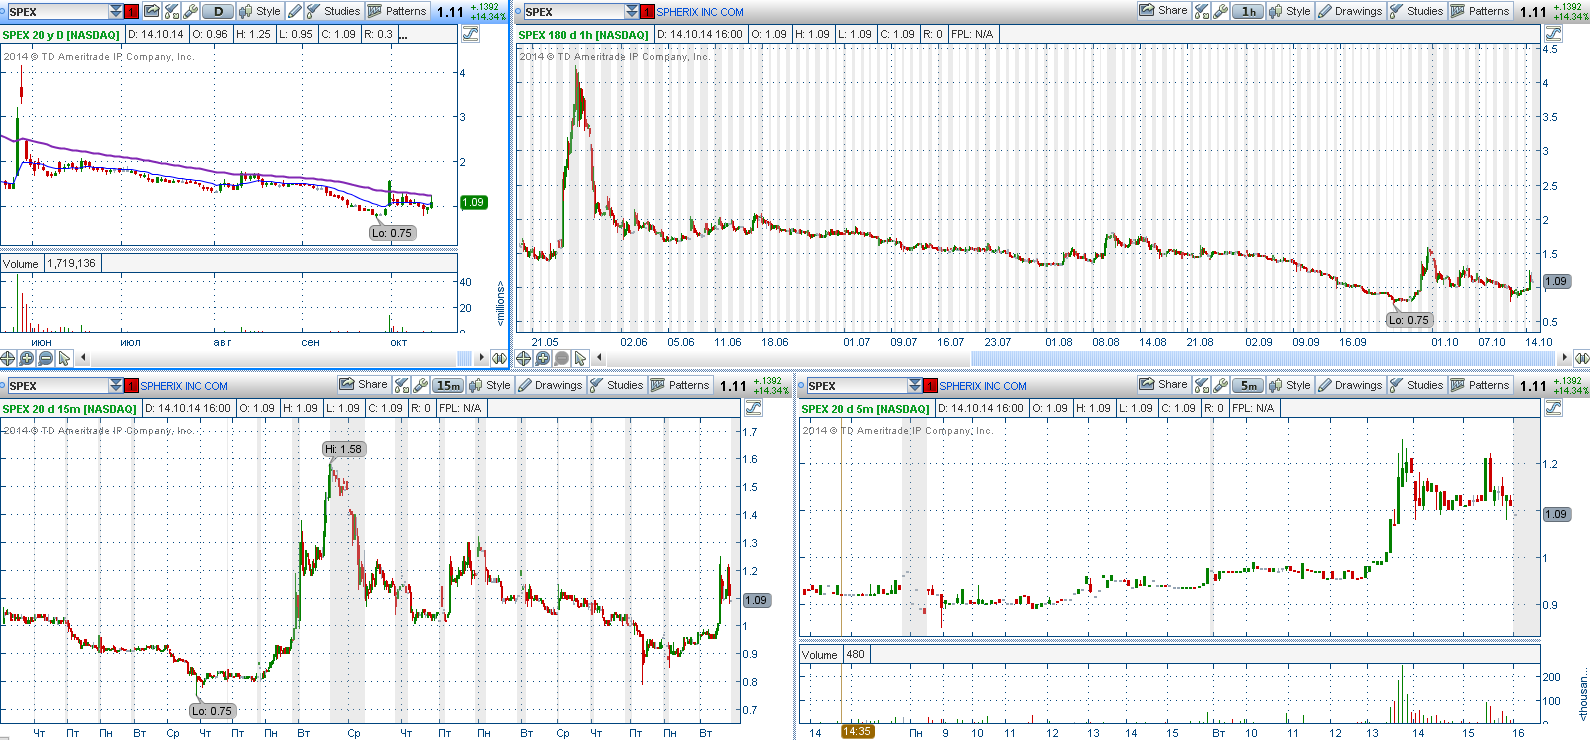Open wrench settings icon on the 1h chart
This screenshot has height=740, width=1590.
pyautogui.click(x=1221, y=11)
